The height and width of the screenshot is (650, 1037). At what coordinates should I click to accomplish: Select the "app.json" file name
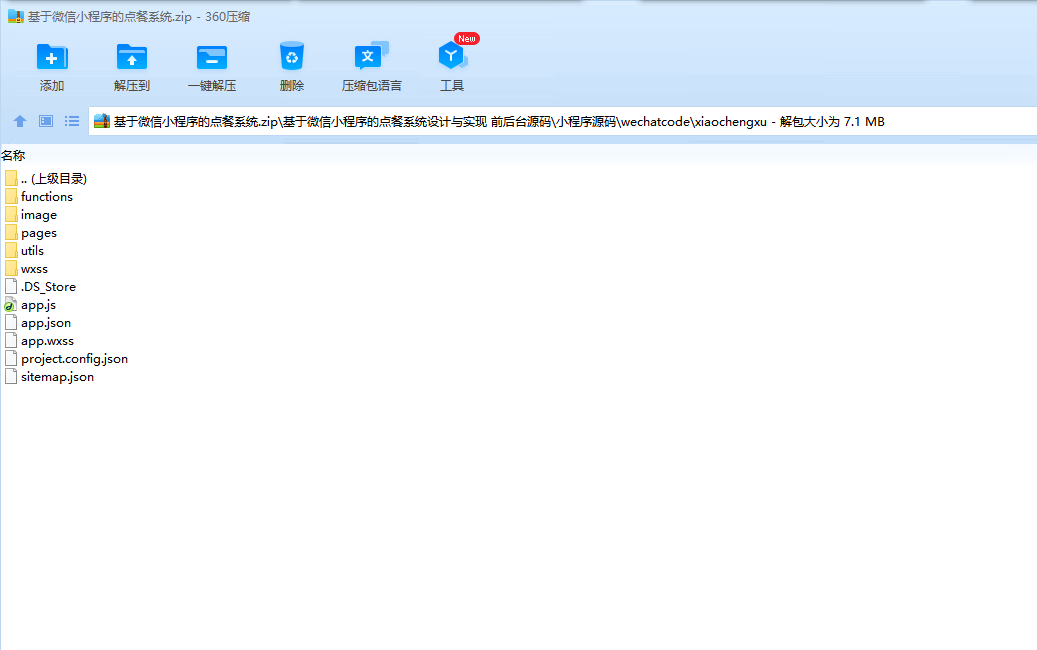(x=46, y=323)
